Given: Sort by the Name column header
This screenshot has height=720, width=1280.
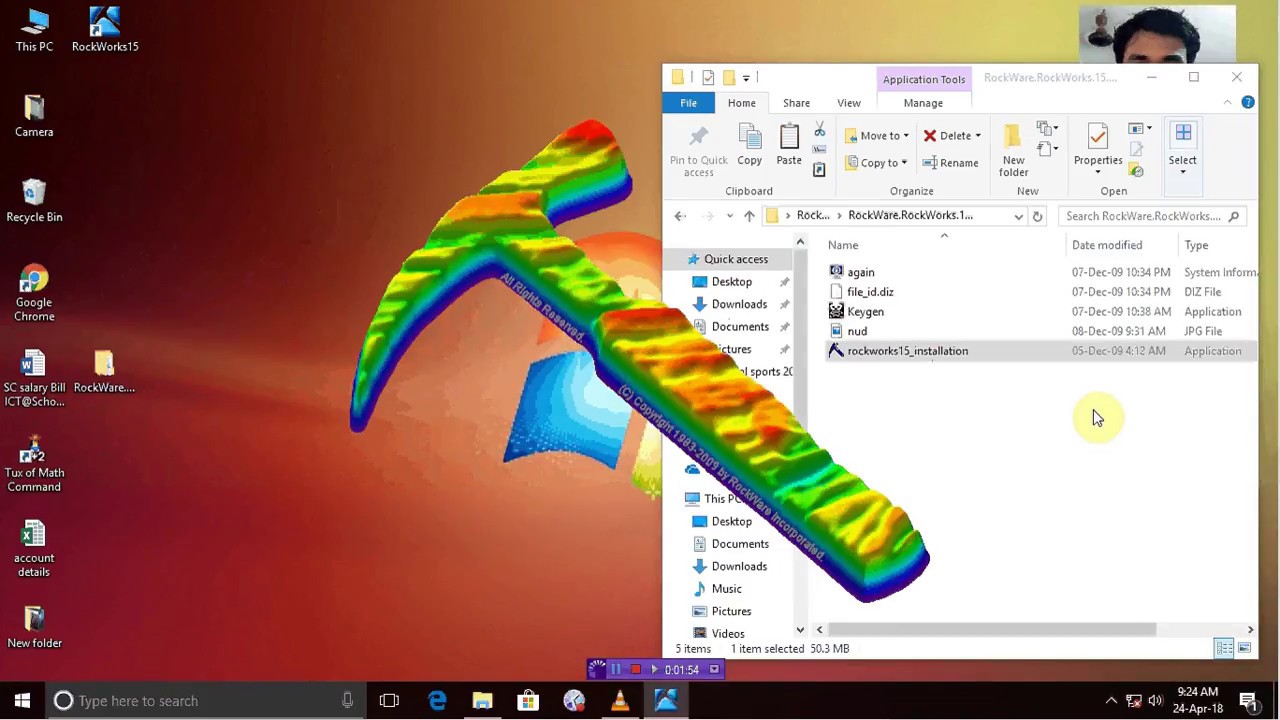Looking at the screenshot, I should 843,245.
